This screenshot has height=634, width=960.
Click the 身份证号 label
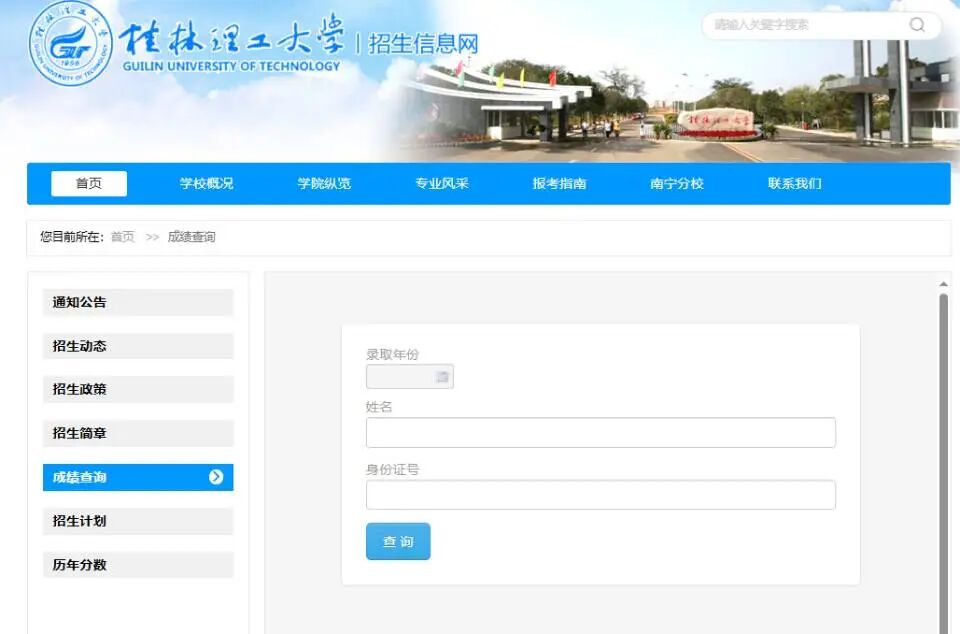point(392,470)
